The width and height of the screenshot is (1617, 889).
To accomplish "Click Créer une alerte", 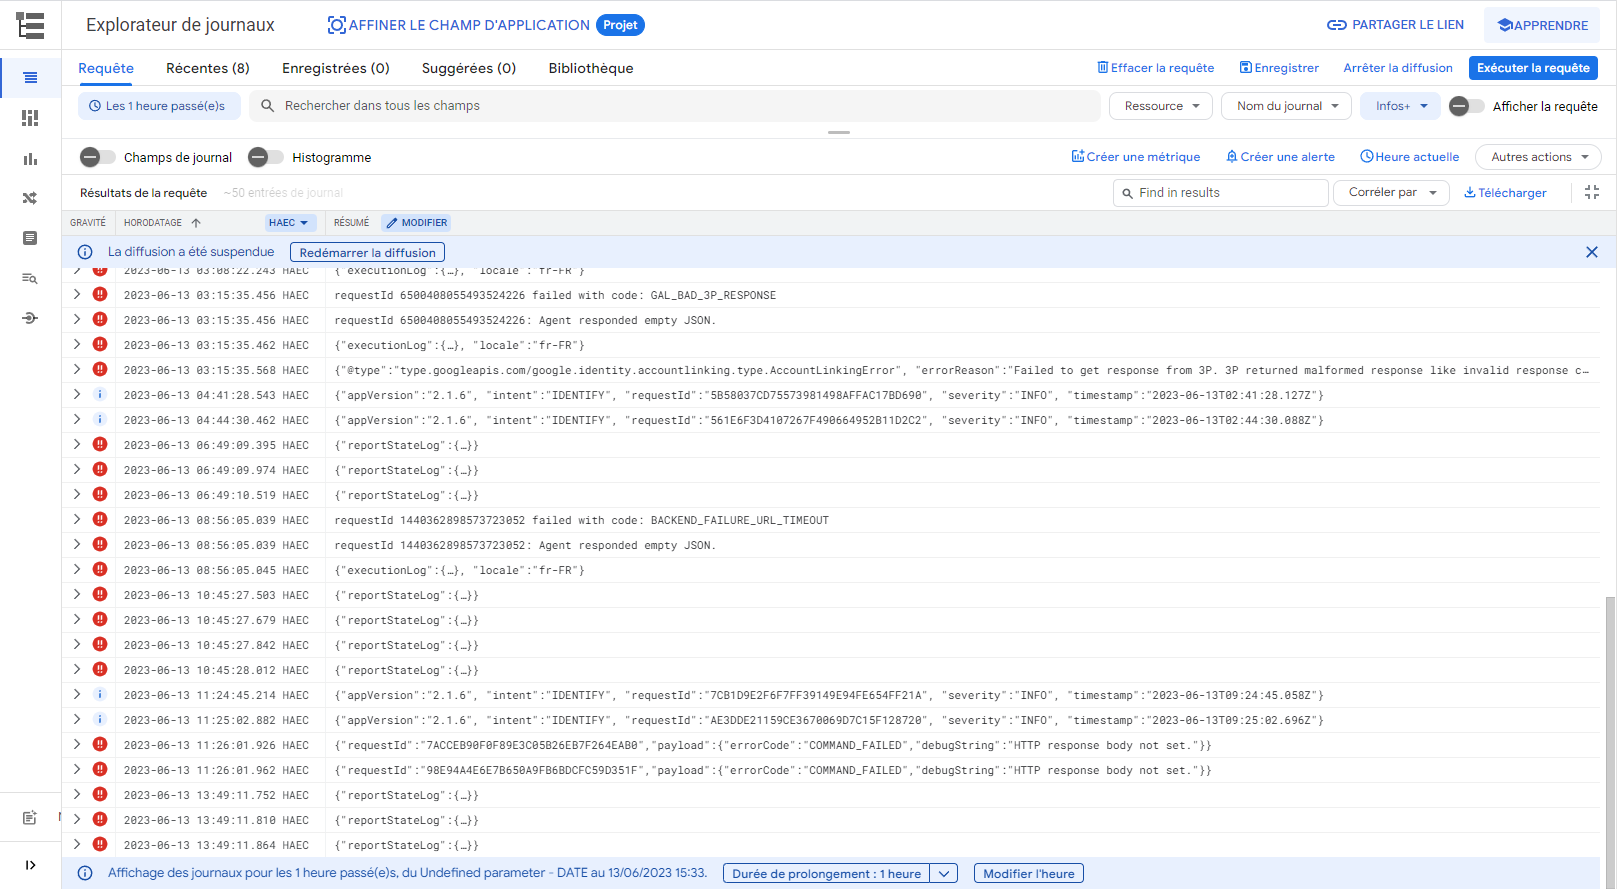I will (1280, 157).
